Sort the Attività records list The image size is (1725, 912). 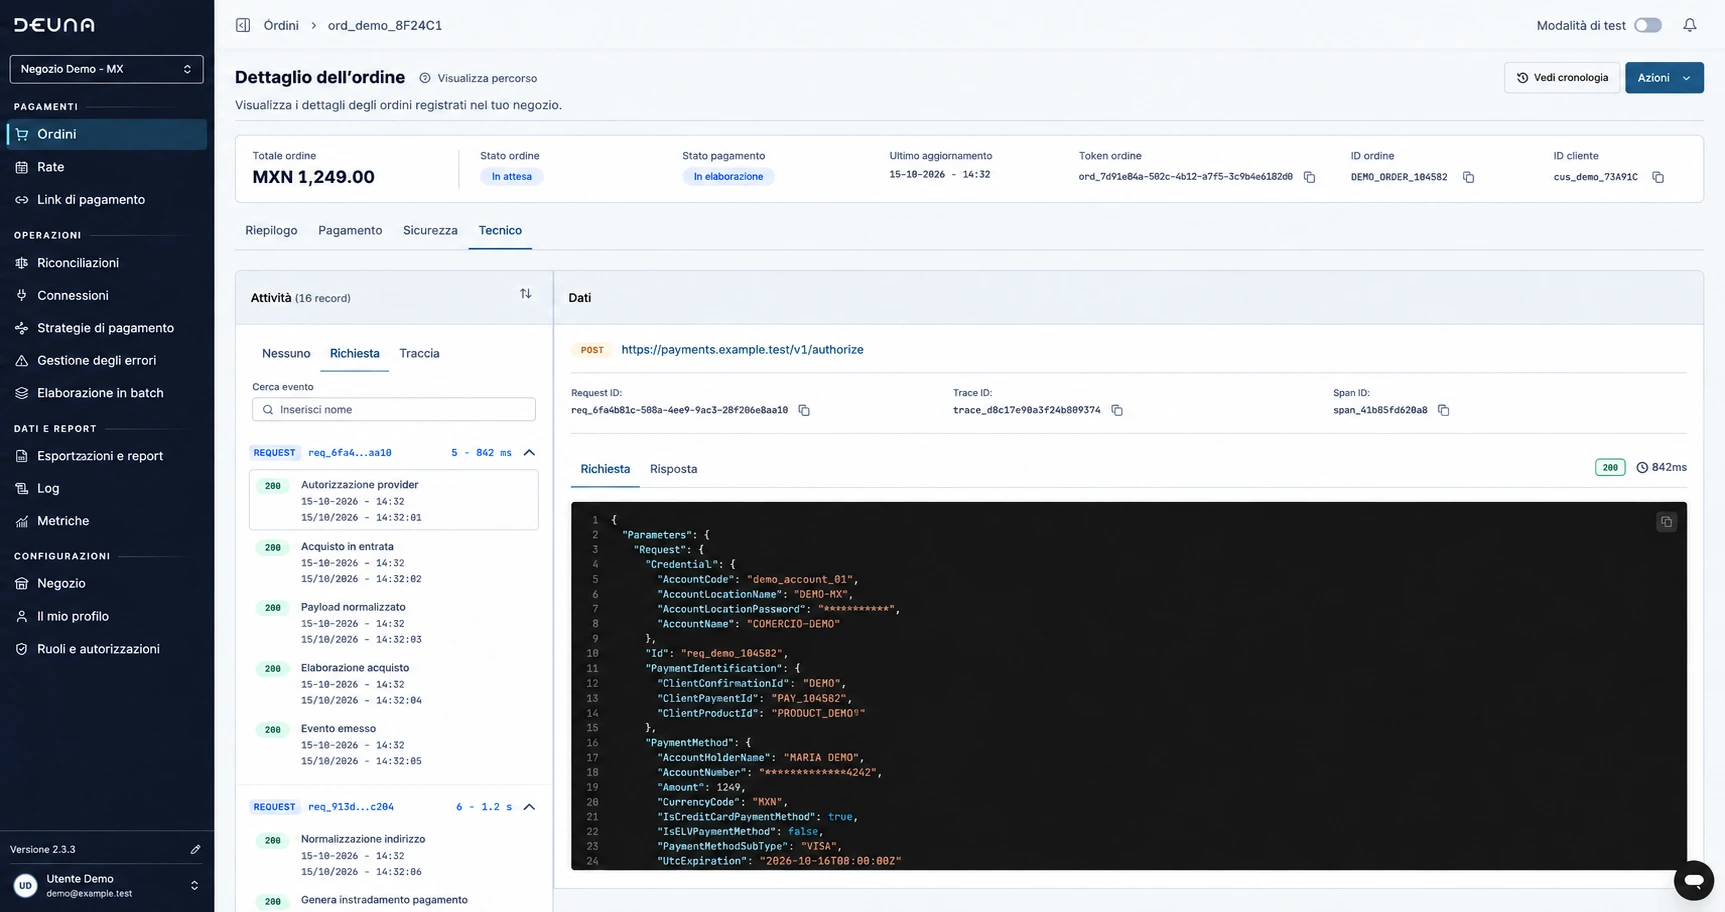point(526,294)
